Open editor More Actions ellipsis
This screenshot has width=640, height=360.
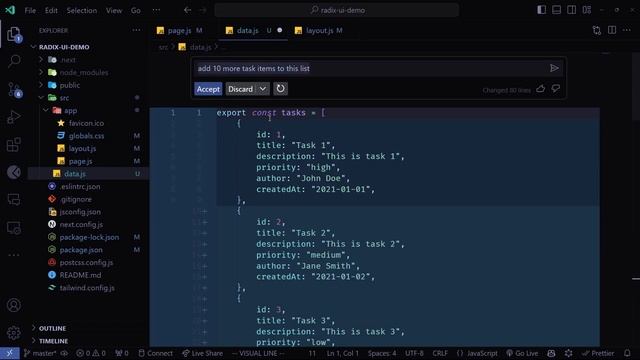[x=627, y=30]
